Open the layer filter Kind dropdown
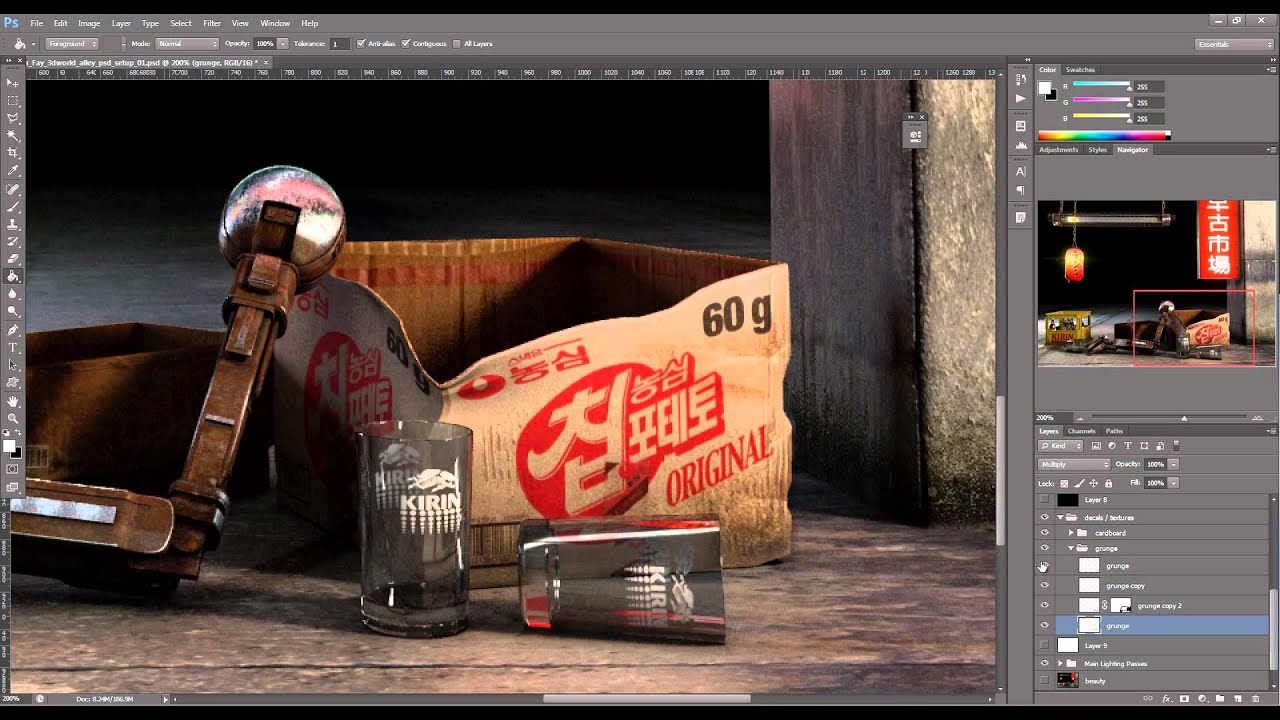The height and width of the screenshot is (720, 1280). [1062, 446]
